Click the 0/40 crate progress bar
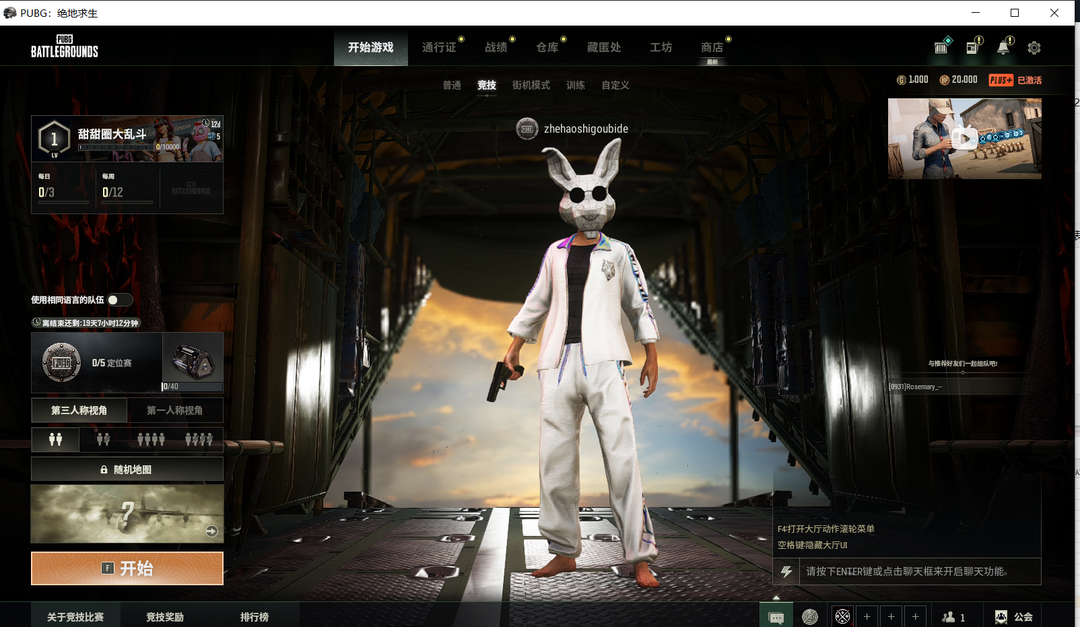The image size is (1080, 627). (192, 386)
